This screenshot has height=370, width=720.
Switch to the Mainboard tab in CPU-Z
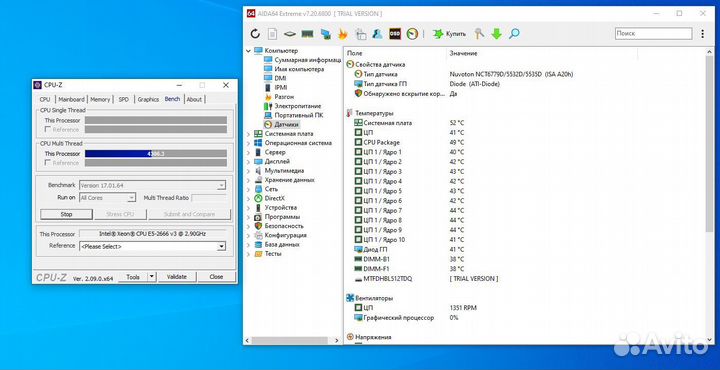pos(71,99)
